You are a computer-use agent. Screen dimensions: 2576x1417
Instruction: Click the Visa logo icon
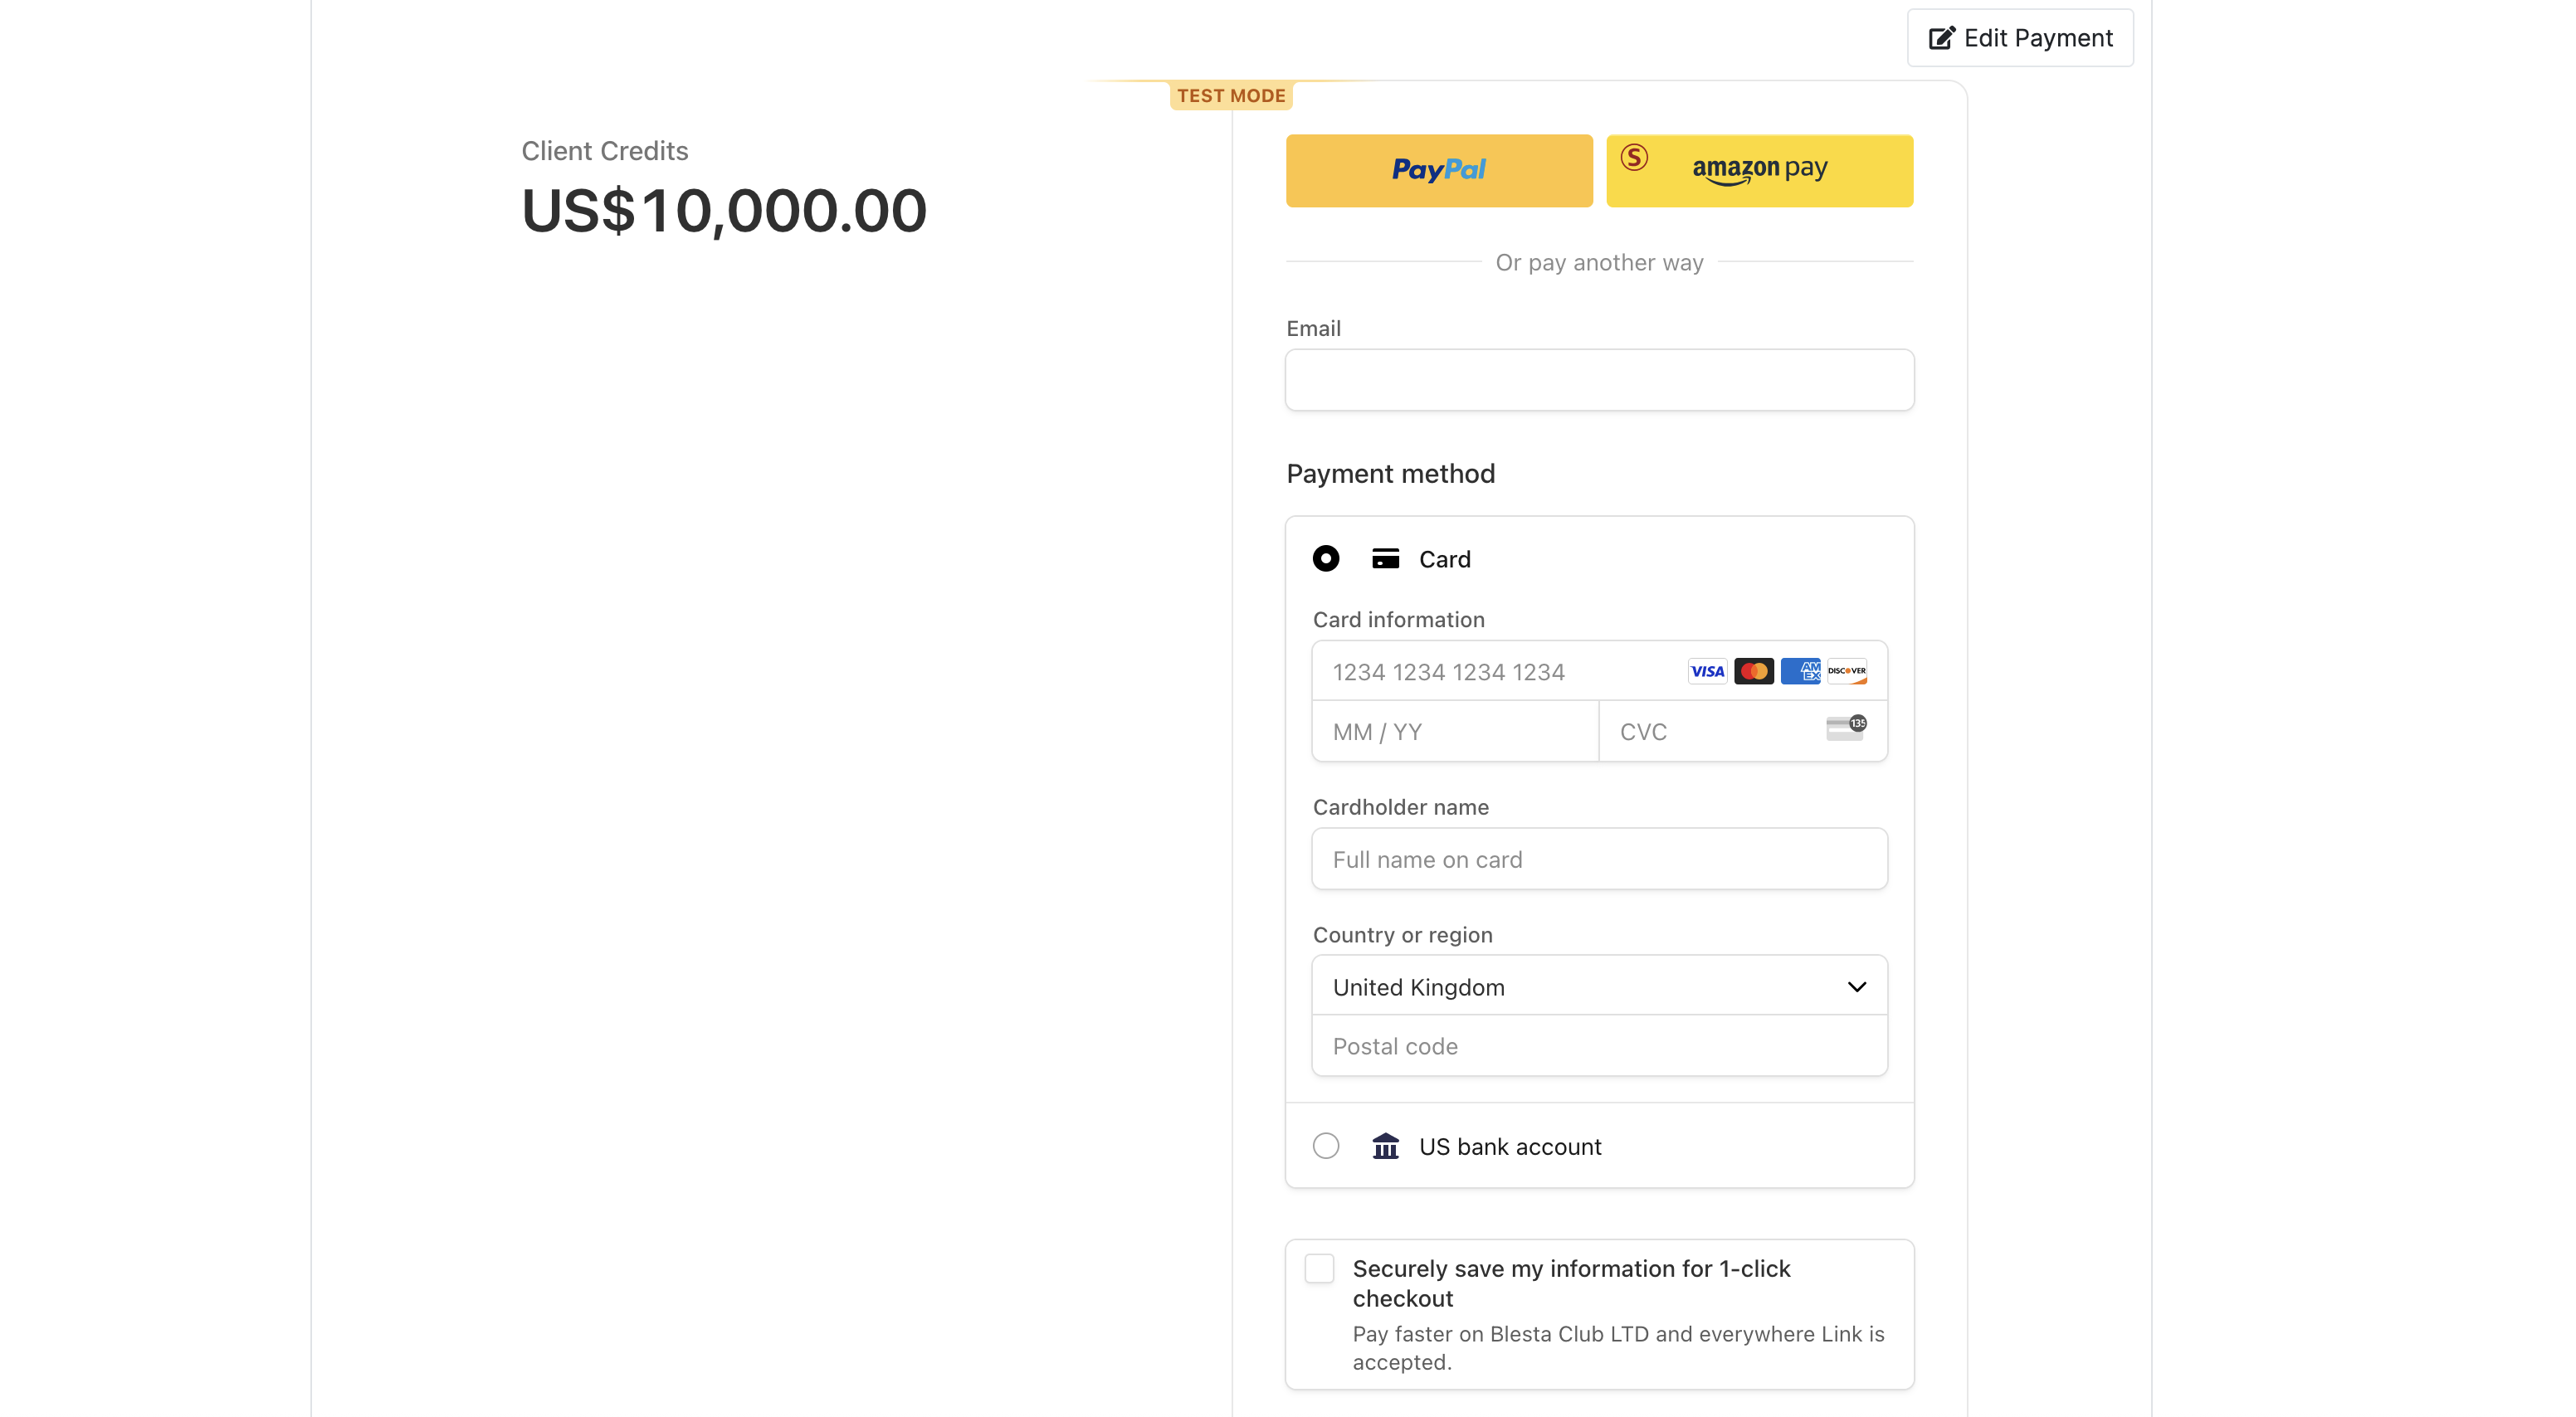click(1707, 671)
